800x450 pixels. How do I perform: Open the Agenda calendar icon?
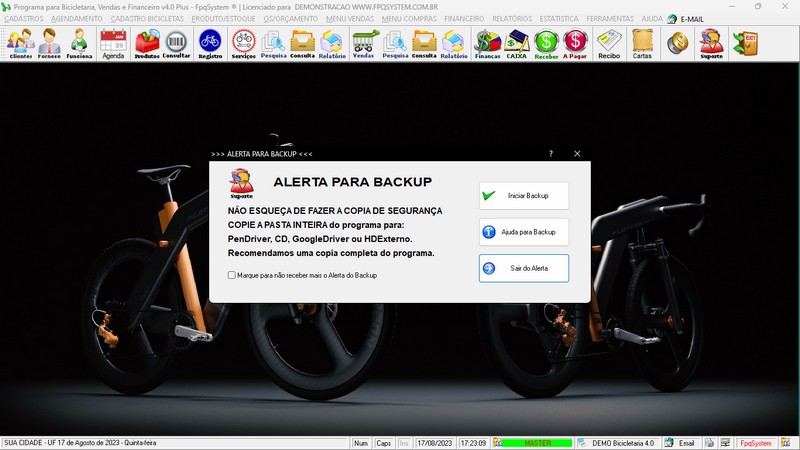pos(113,44)
